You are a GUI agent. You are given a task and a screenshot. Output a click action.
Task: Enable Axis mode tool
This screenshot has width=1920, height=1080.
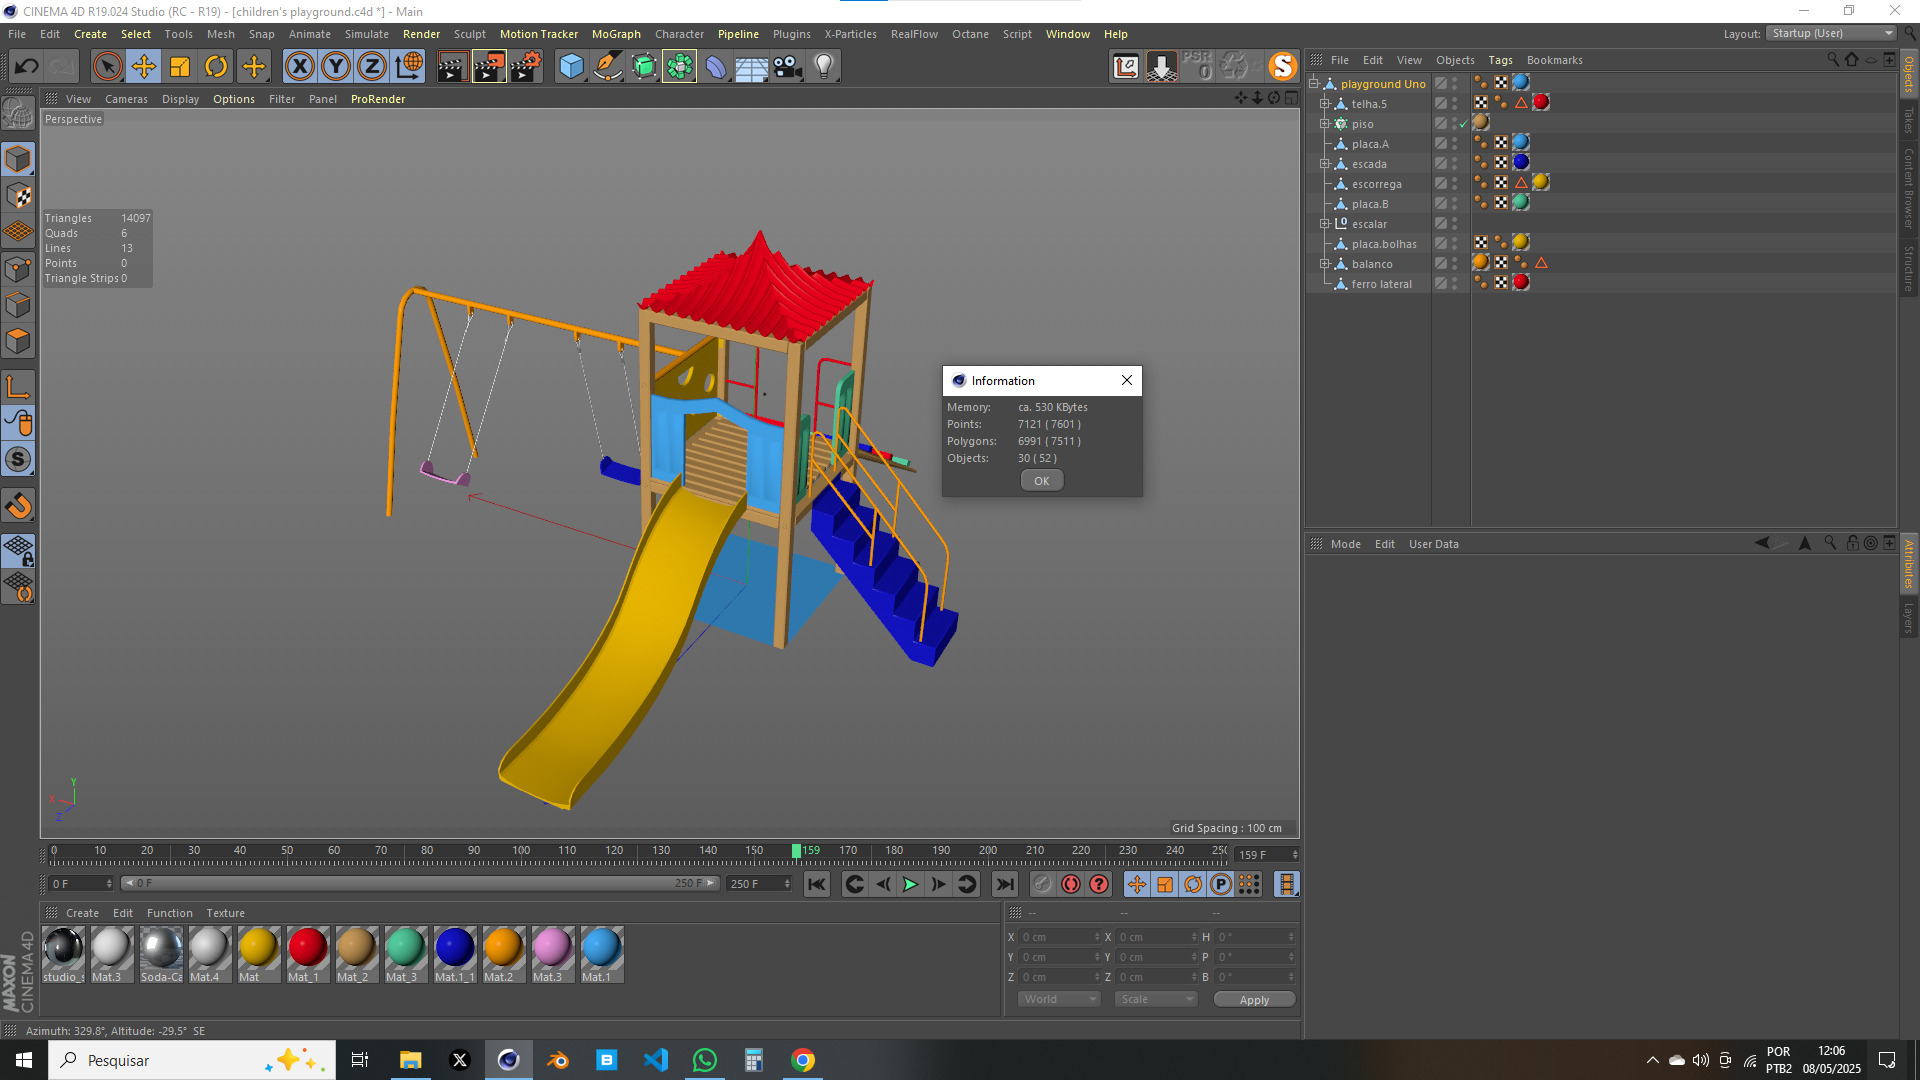(x=18, y=386)
